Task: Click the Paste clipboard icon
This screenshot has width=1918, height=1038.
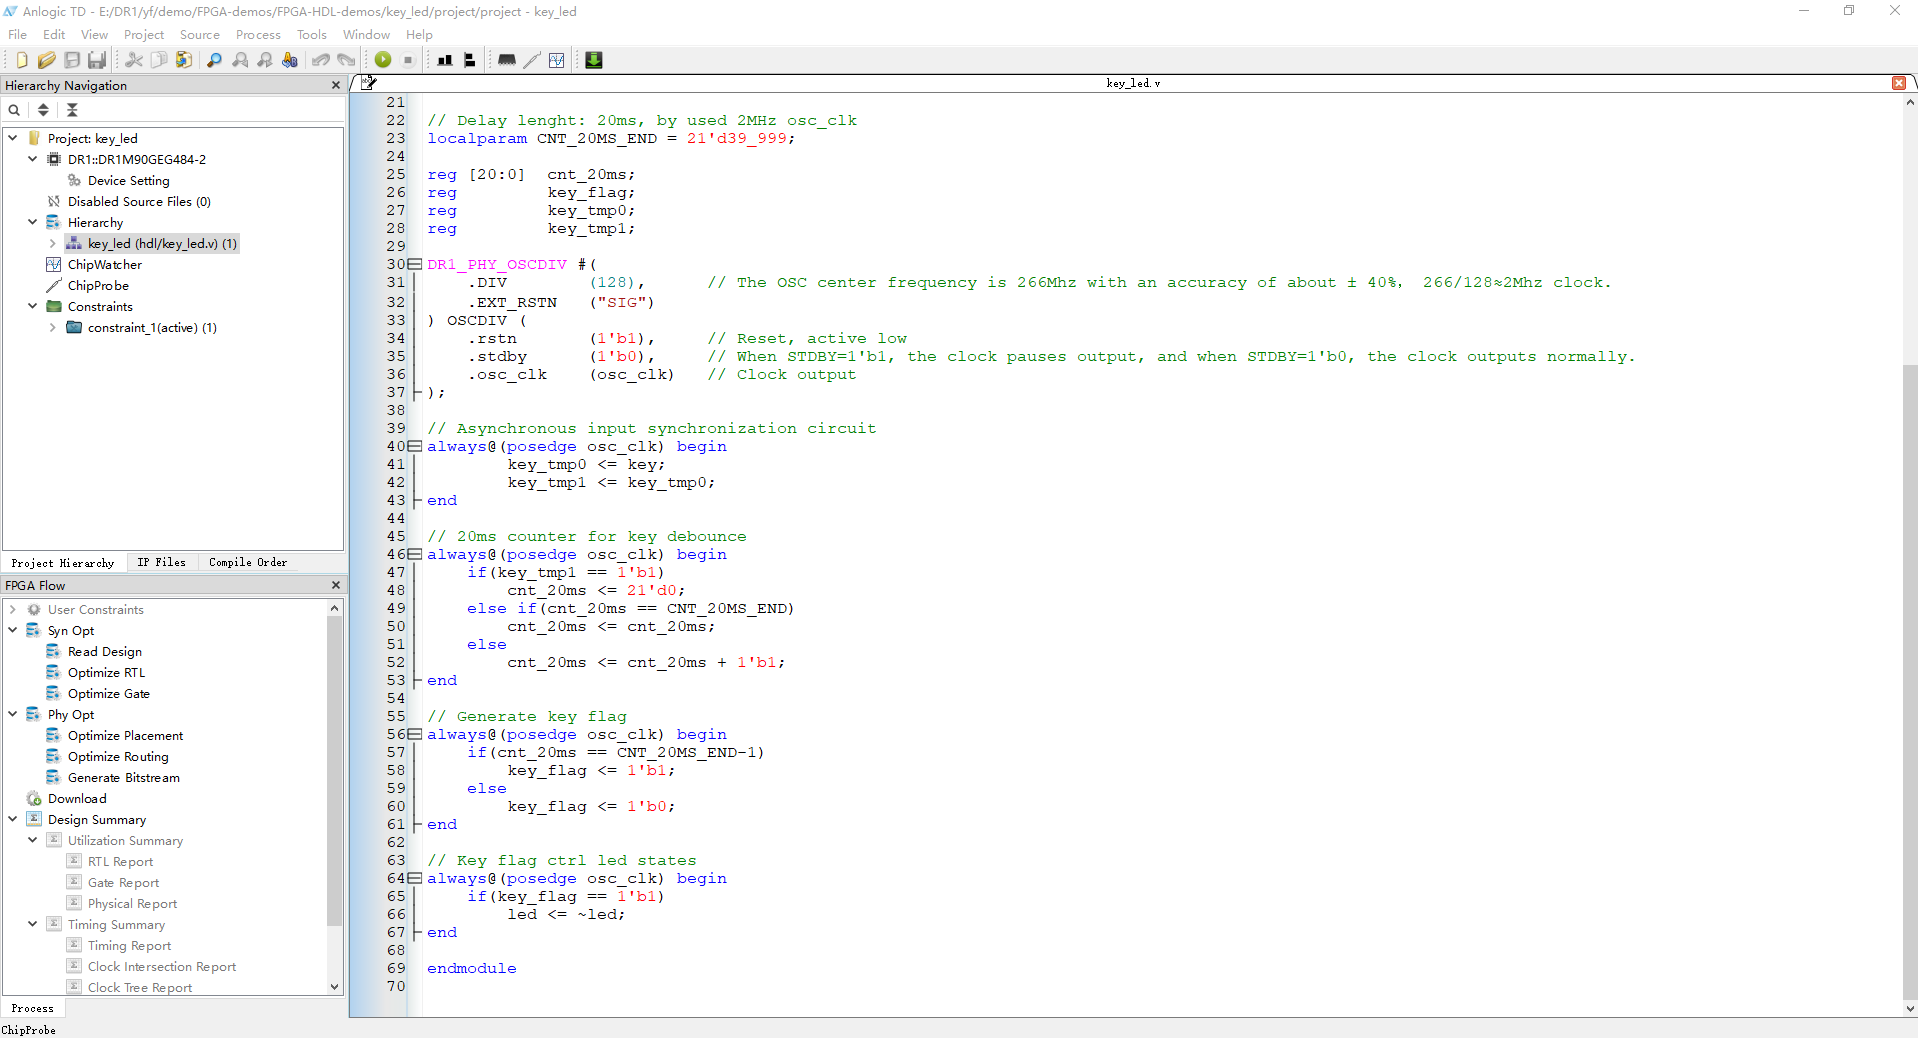Action: tap(184, 60)
